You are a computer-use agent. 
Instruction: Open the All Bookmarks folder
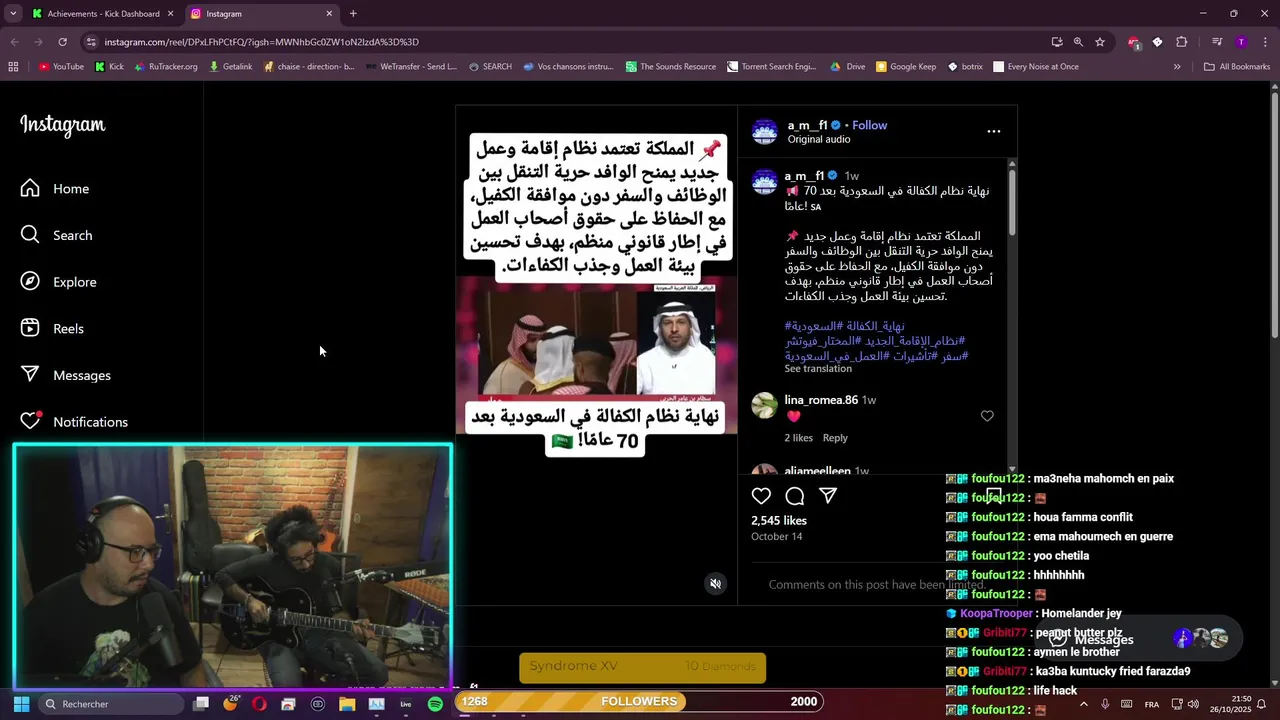click(x=1237, y=67)
